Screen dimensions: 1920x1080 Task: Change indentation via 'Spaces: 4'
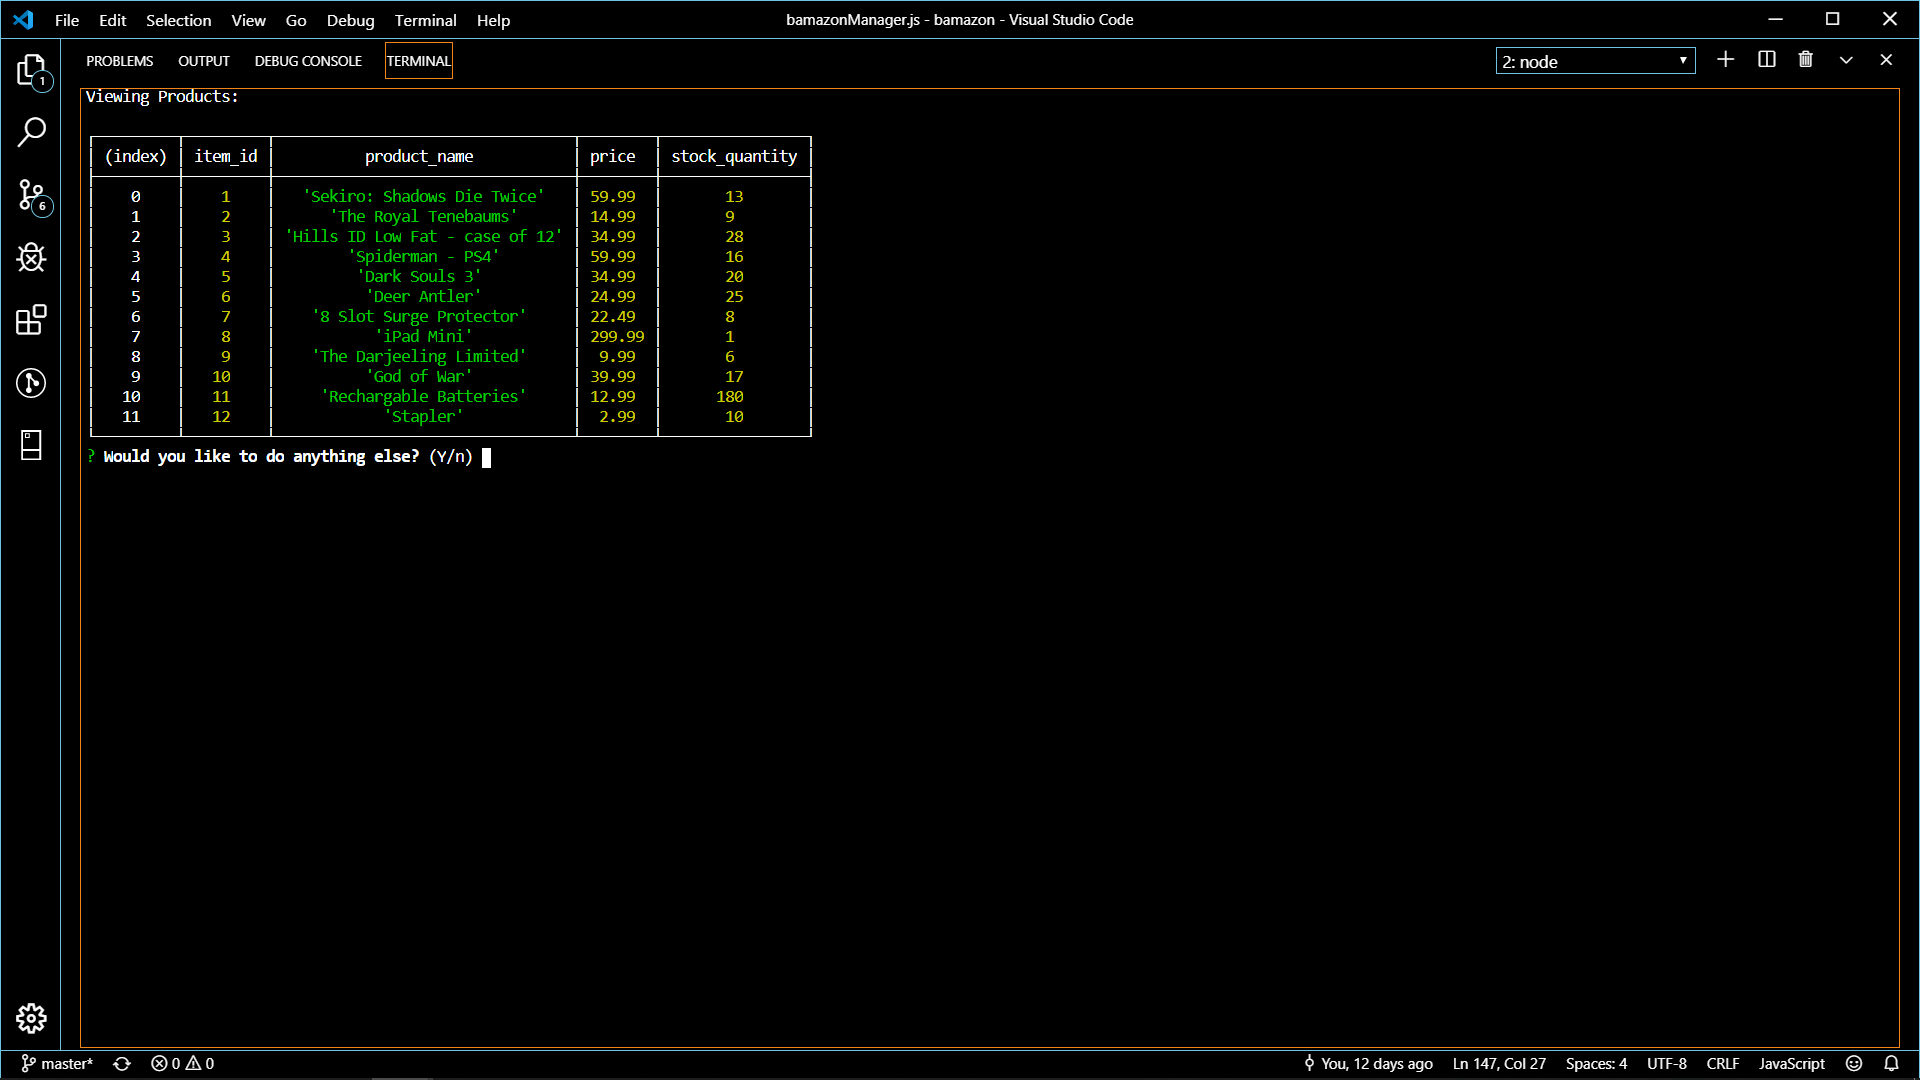pyautogui.click(x=1597, y=1063)
